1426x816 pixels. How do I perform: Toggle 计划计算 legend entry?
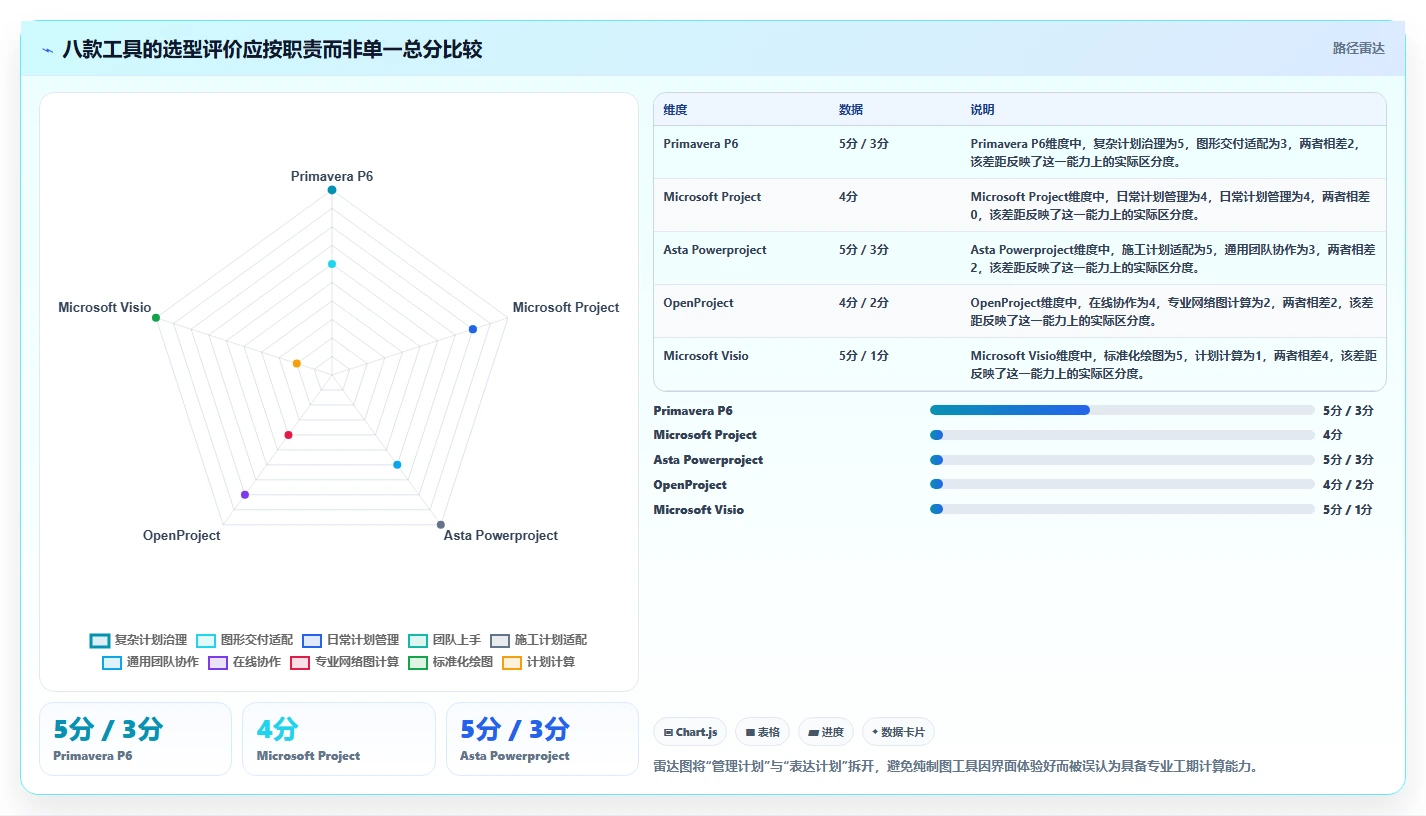click(x=538, y=662)
